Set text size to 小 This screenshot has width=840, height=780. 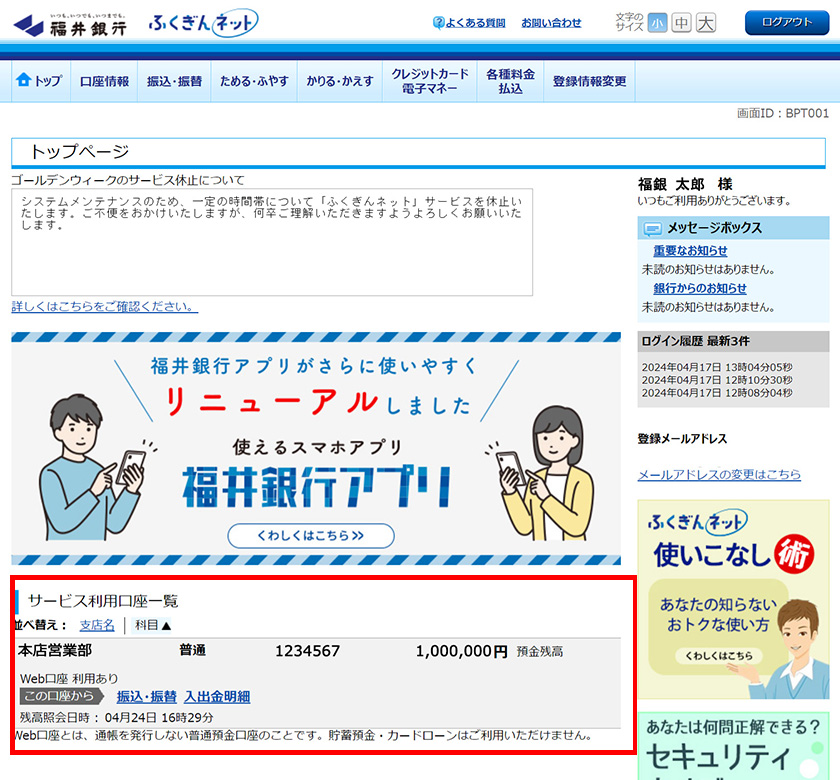point(657,23)
